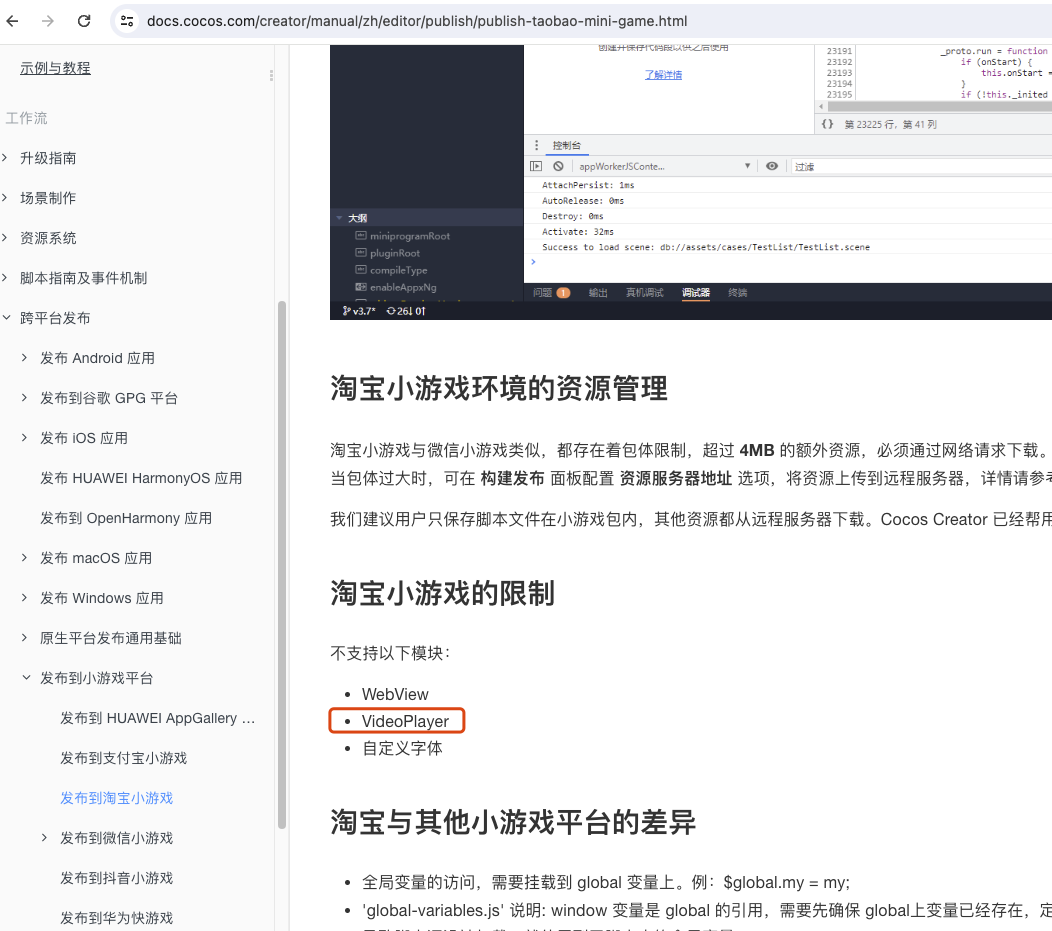The height and width of the screenshot is (931, 1052).
Task: Click the WebView list item
Action: [x=395, y=694]
